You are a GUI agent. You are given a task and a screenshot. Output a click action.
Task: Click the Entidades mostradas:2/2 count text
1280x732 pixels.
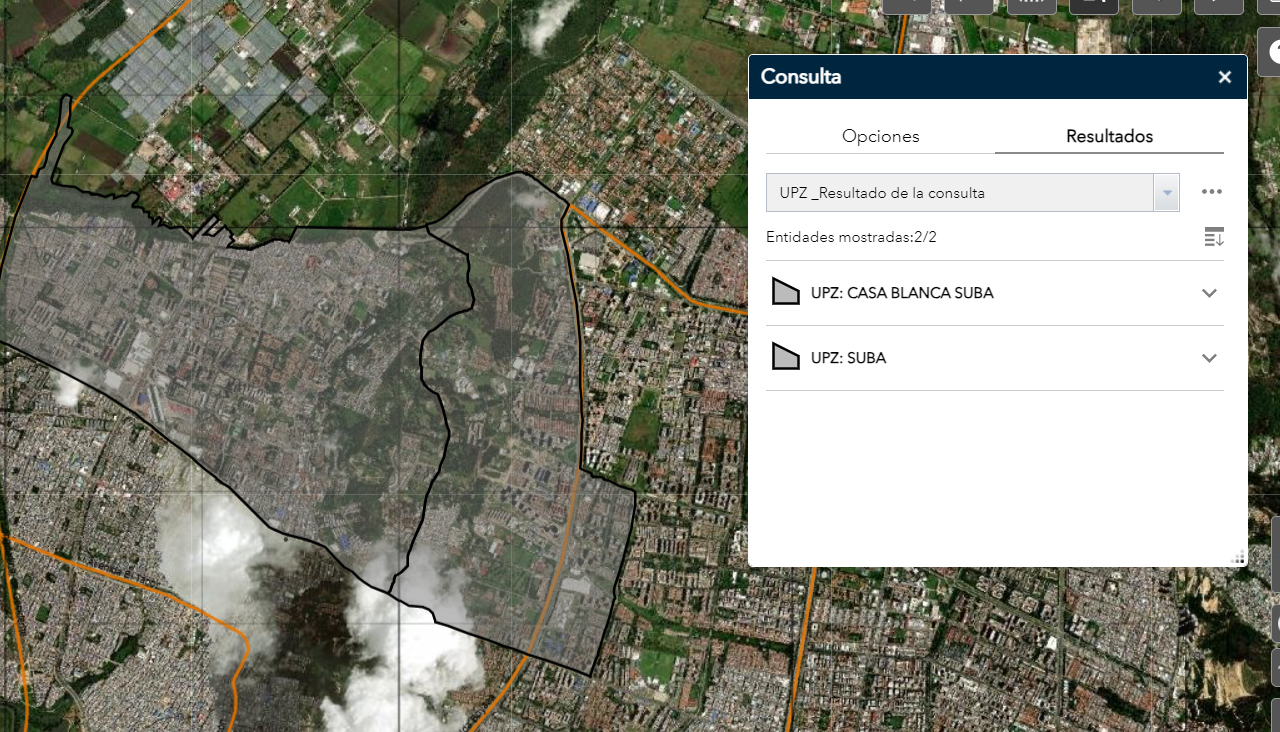(x=851, y=237)
